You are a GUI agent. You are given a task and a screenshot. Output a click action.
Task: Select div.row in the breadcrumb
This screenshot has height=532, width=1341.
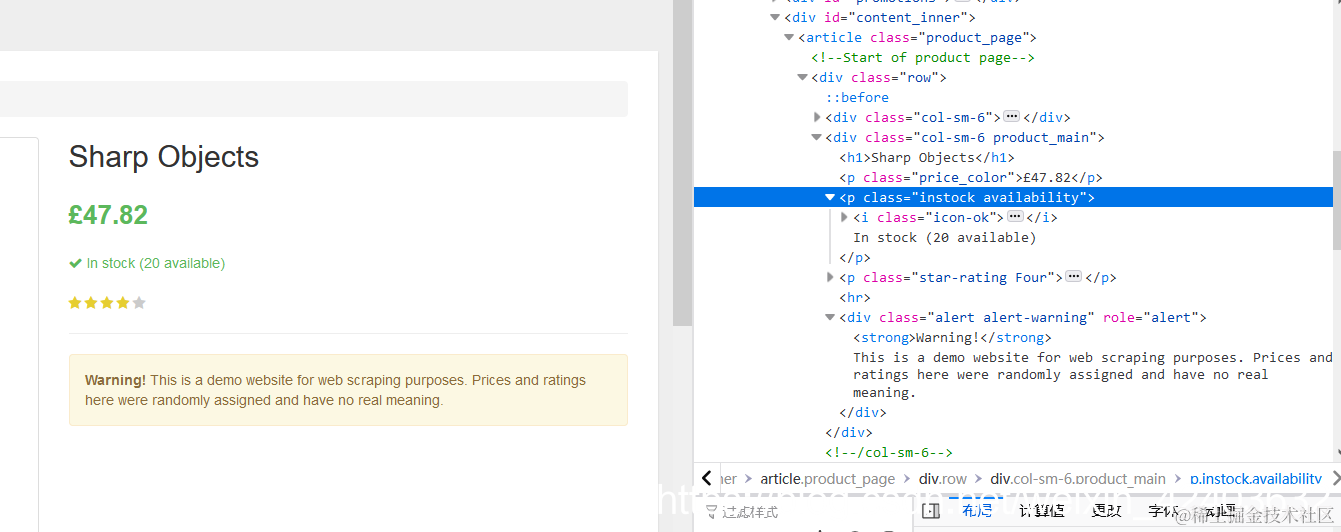(943, 479)
